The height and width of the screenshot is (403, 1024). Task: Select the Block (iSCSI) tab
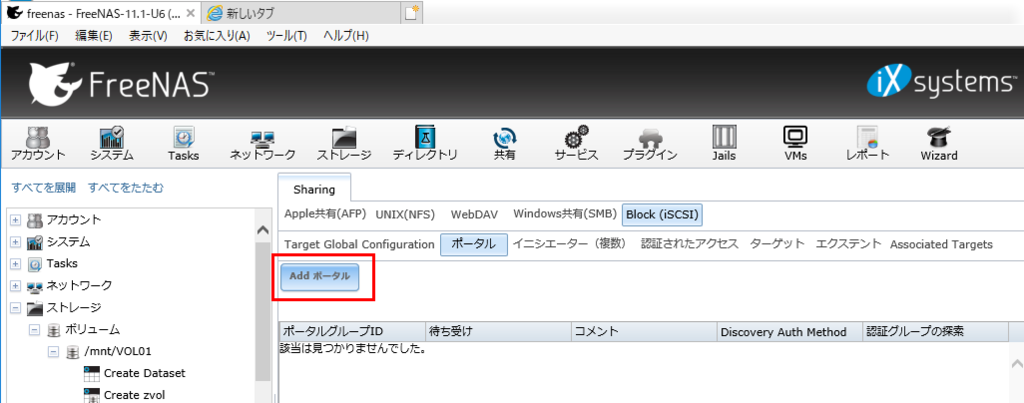point(663,214)
